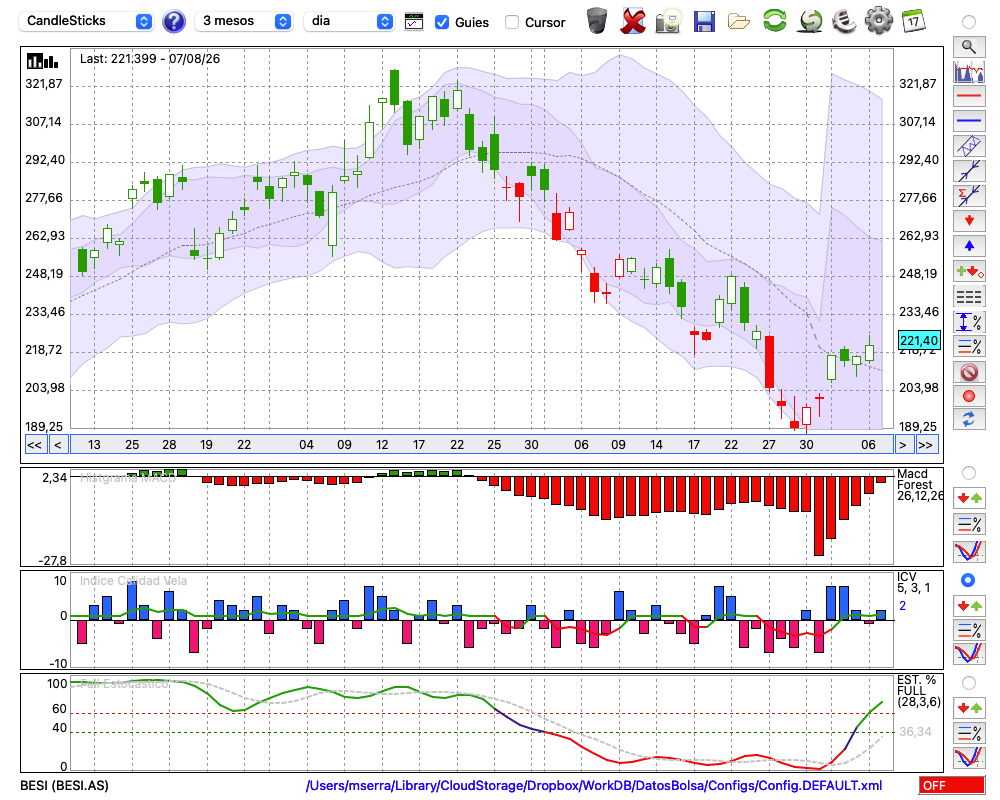Image resolution: width=1000 pixels, height=800 pixels.
Task: Open the dia interval dropdown
Action: point(348,21)
